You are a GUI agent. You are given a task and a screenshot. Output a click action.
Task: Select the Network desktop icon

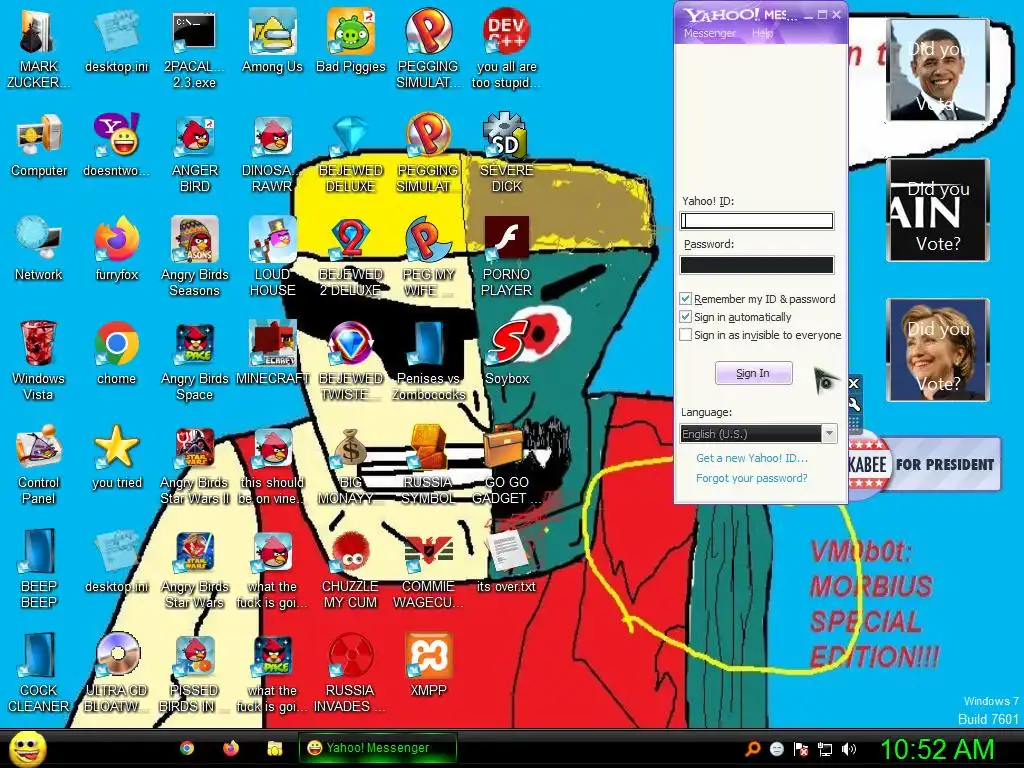point(39,249)
